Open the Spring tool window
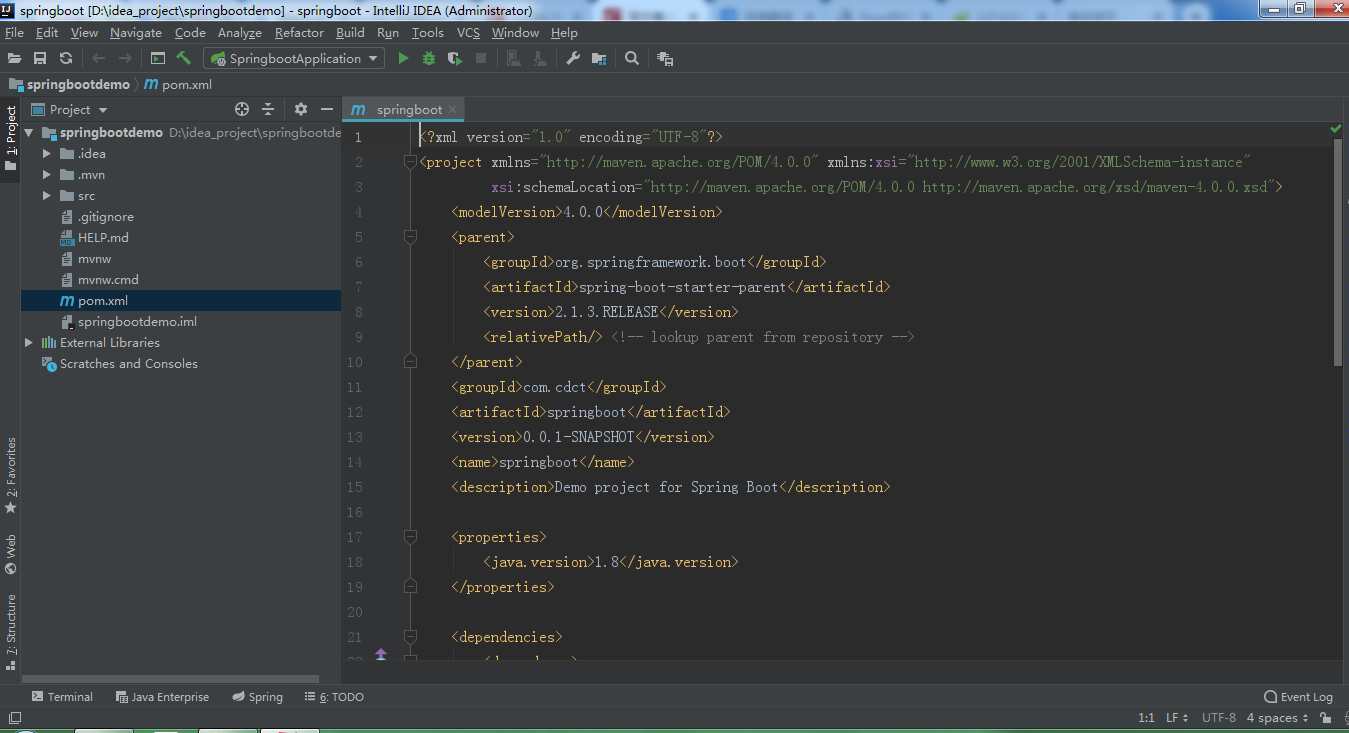 click(x=258, y=697)
